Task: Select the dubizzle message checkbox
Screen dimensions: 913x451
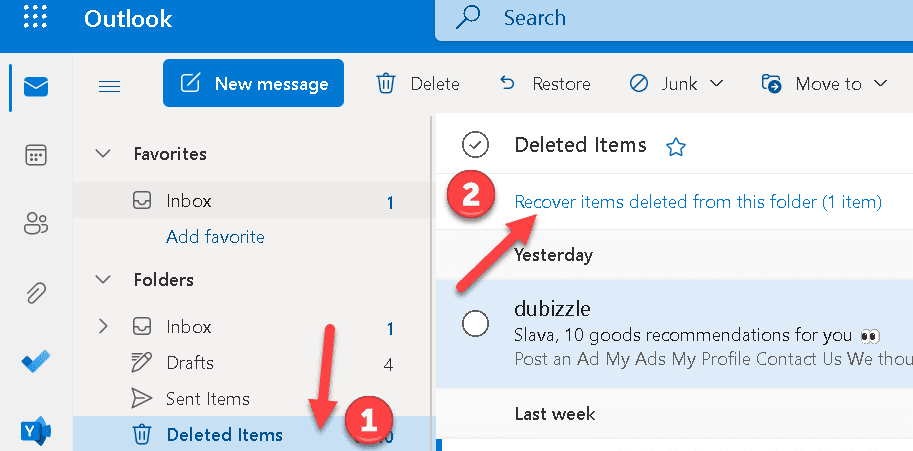Action: click(x=476, y=324)
